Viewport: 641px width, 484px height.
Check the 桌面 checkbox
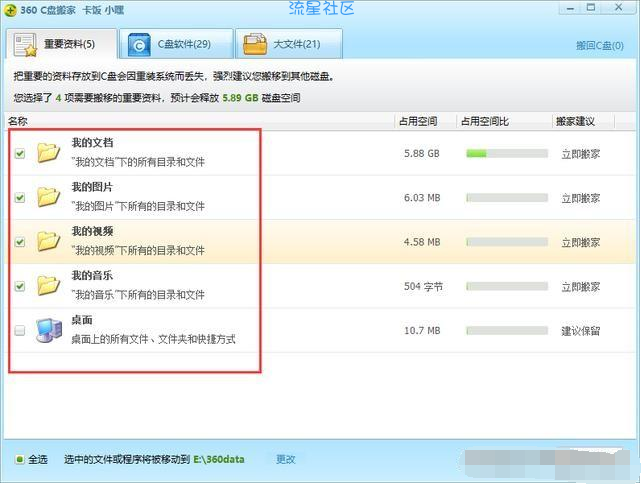(20, 330)
